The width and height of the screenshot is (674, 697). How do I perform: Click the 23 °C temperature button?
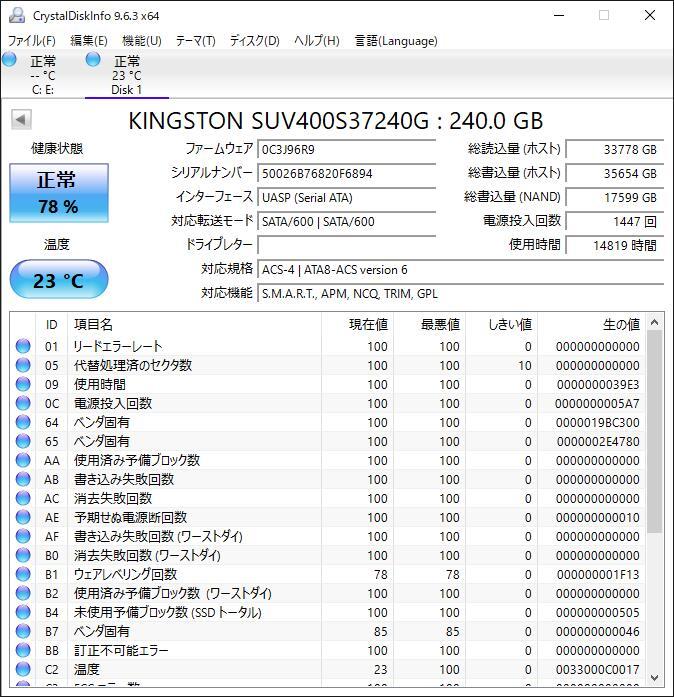(59, 280)
